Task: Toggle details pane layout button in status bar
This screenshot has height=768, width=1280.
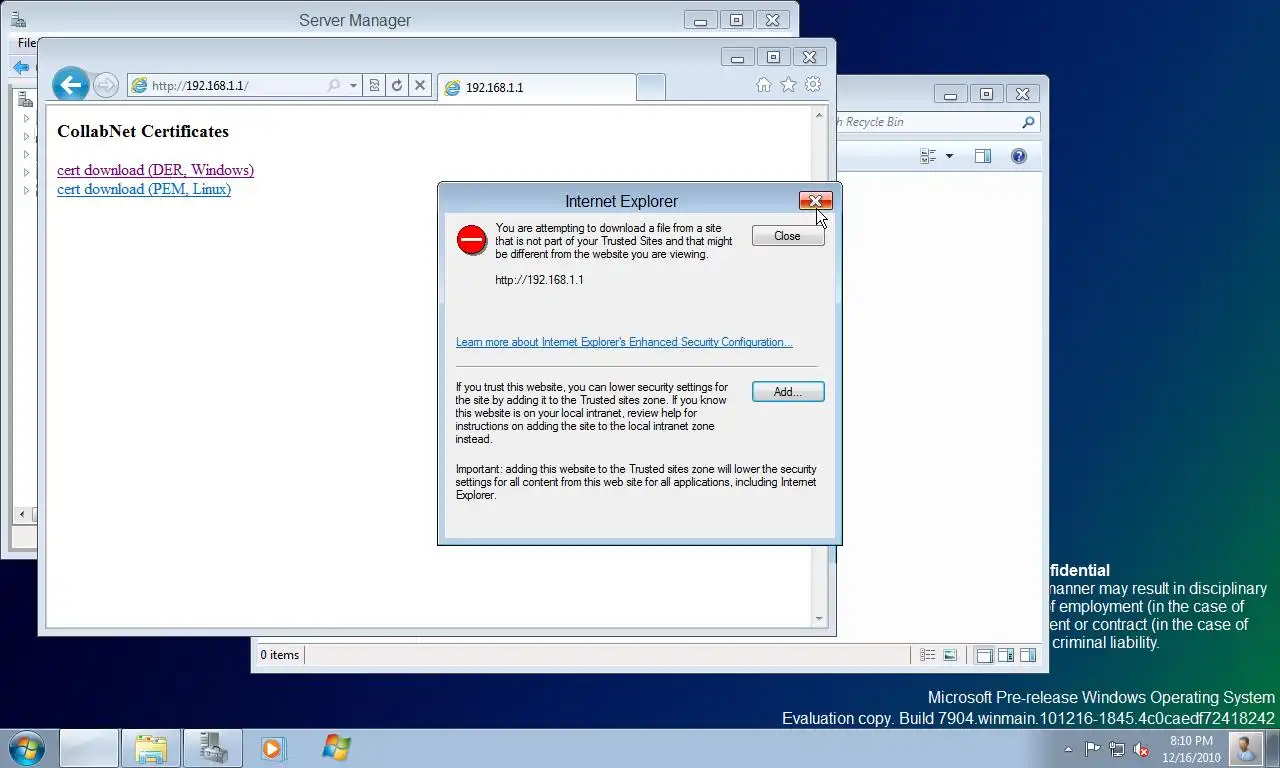Action: (x=1006, y=656)
